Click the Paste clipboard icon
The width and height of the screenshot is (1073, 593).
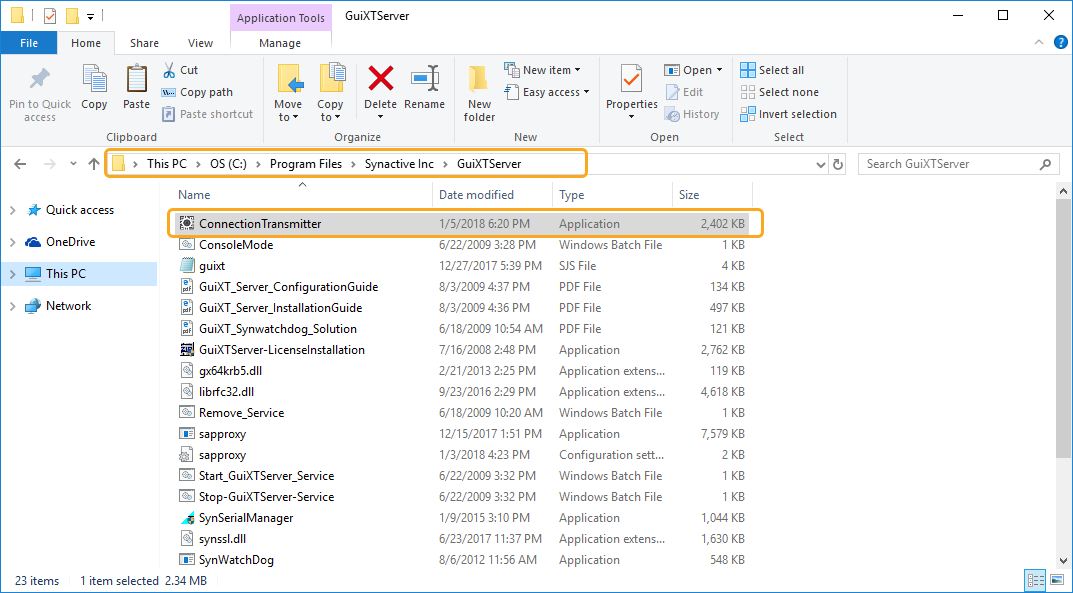coord(136,80)
